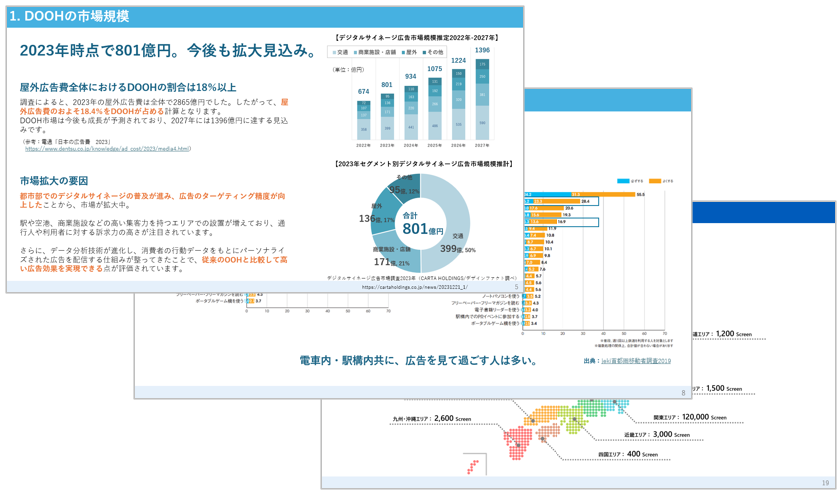Viewport: 838px width, 493px height.
Task: Open the dentsu.co.jp reference link
Action: [107, 149]
